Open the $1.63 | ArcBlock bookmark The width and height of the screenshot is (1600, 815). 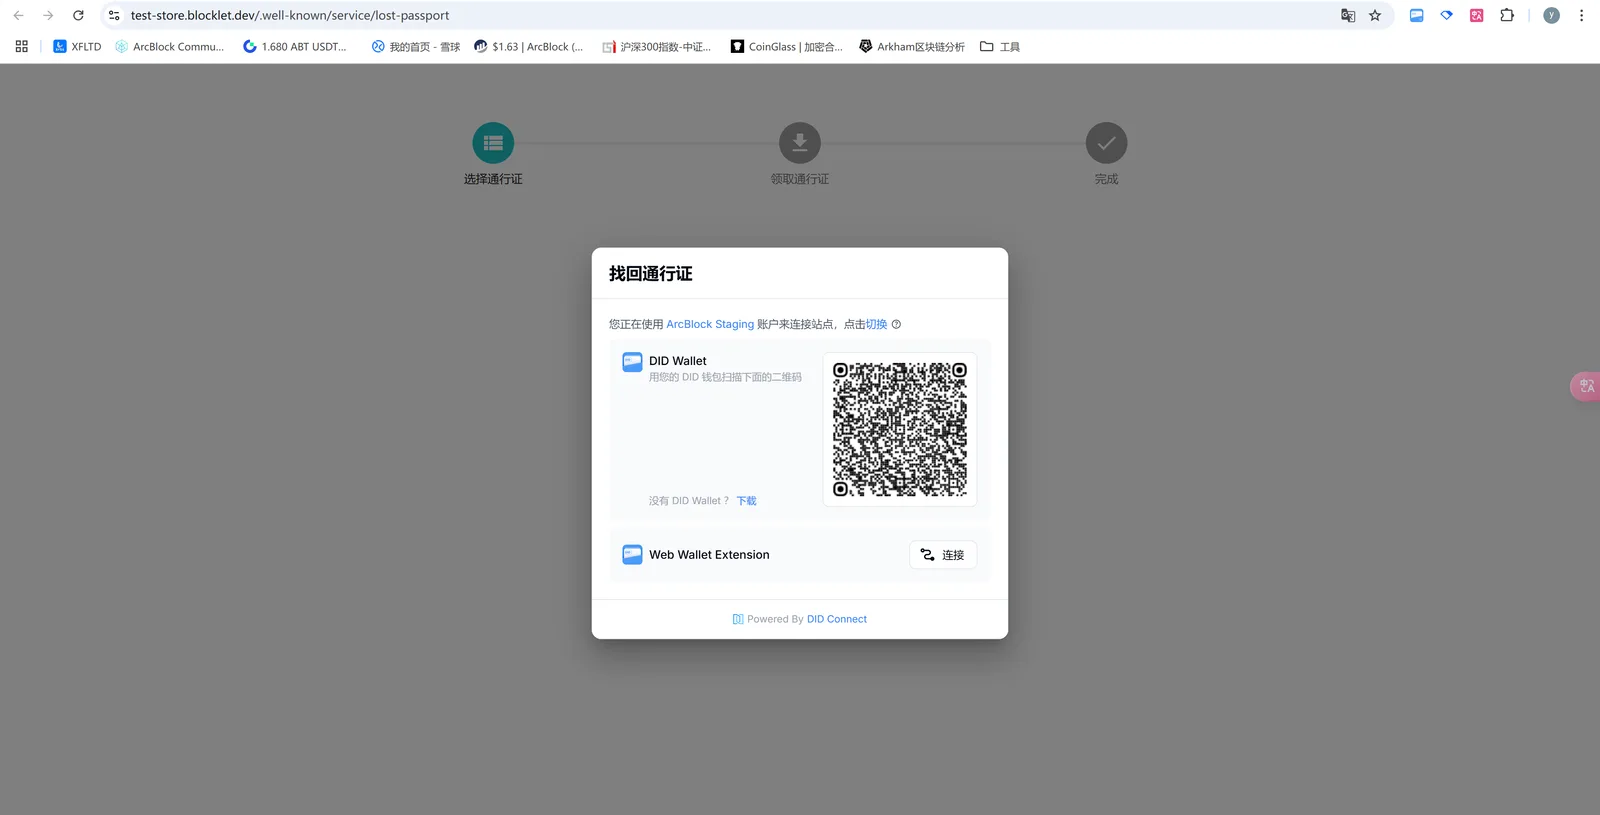(528, 46)
